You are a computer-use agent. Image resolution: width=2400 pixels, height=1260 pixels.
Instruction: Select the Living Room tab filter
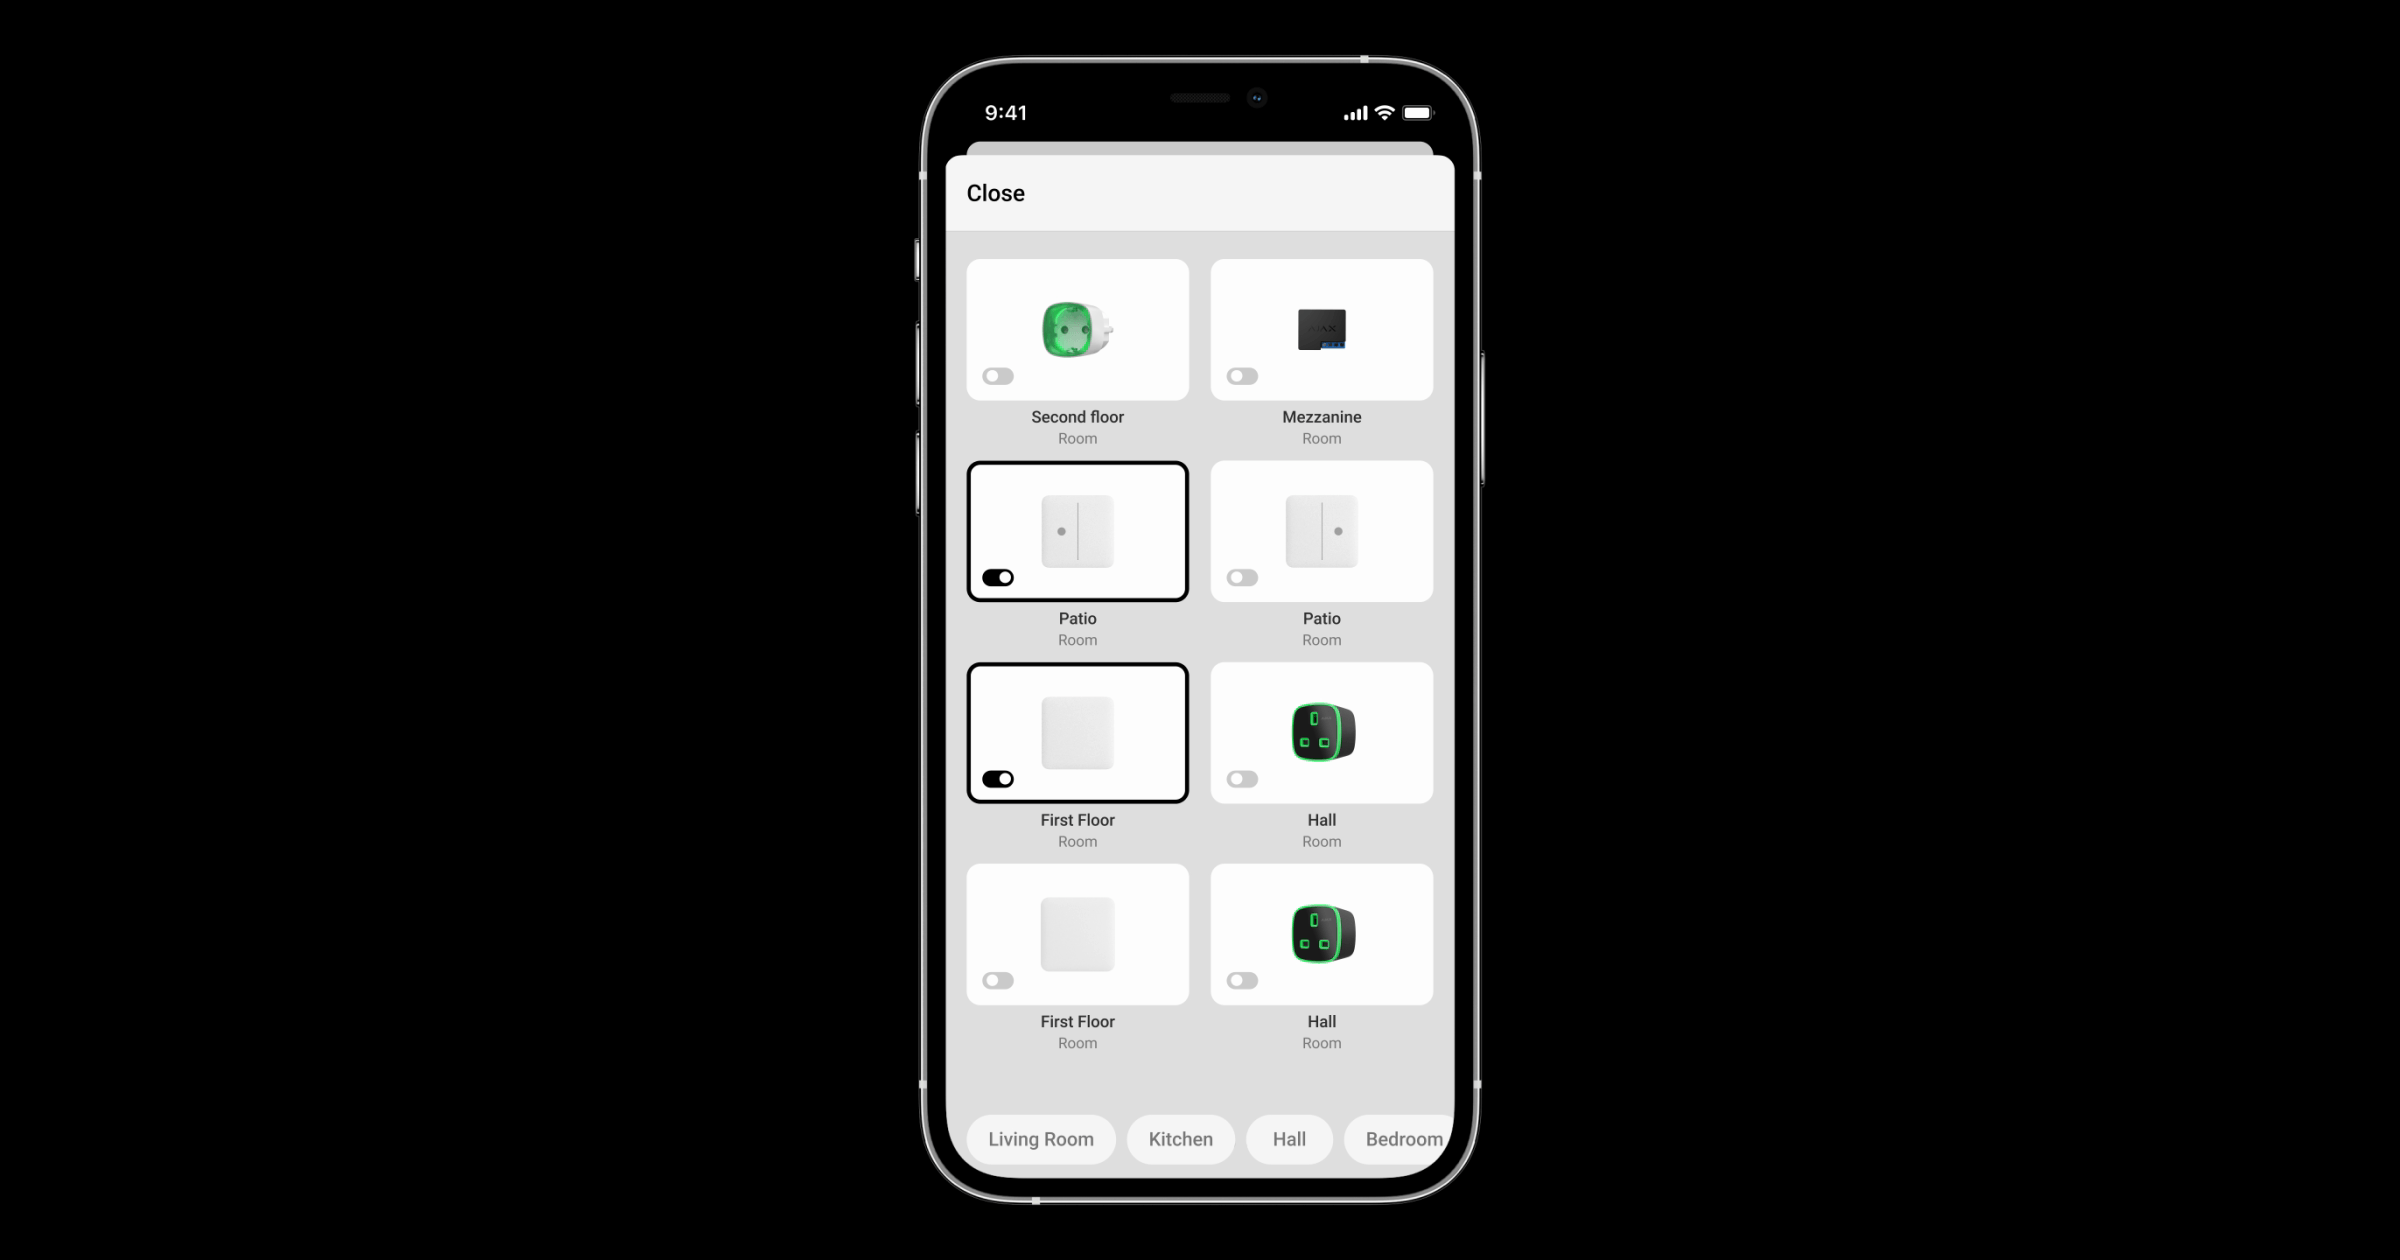pos(1041,1138)
